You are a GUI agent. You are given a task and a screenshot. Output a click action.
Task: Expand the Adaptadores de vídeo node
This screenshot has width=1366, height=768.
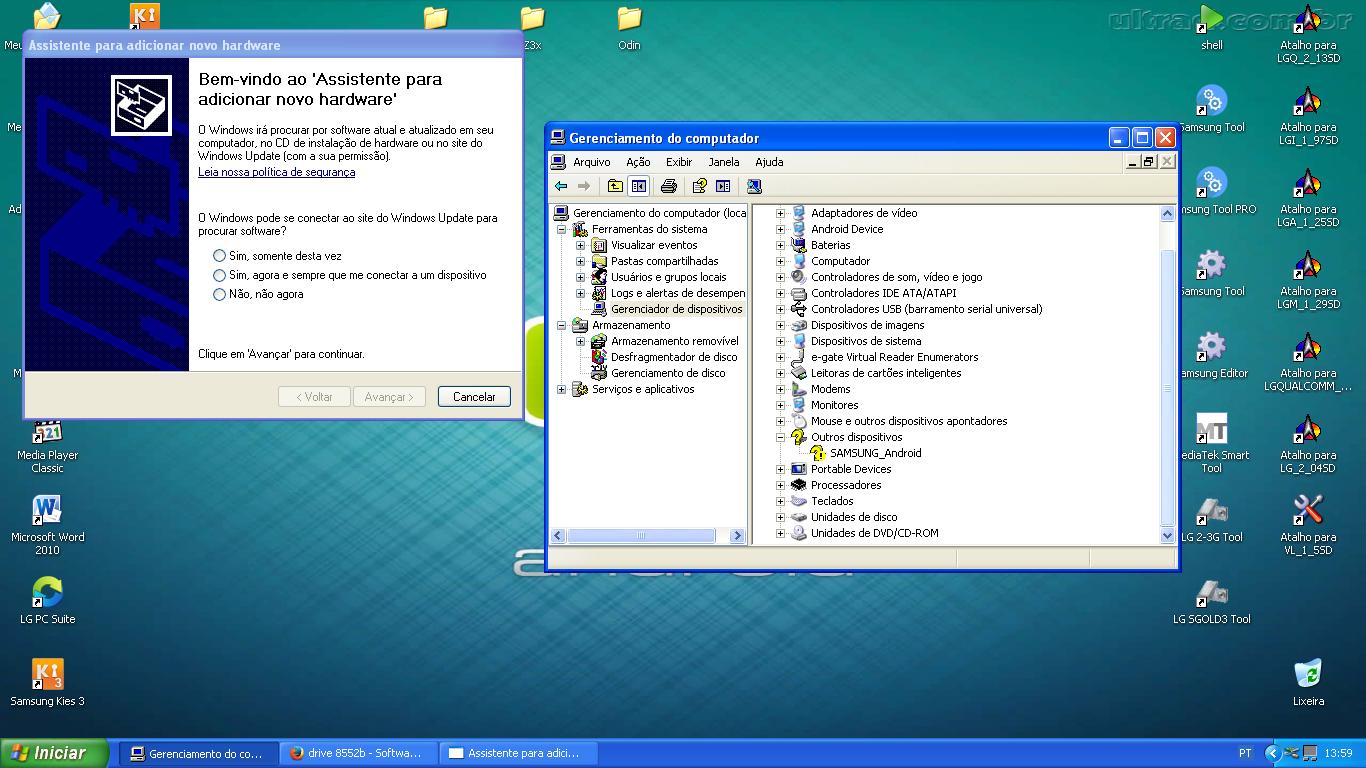coord(781,213)
